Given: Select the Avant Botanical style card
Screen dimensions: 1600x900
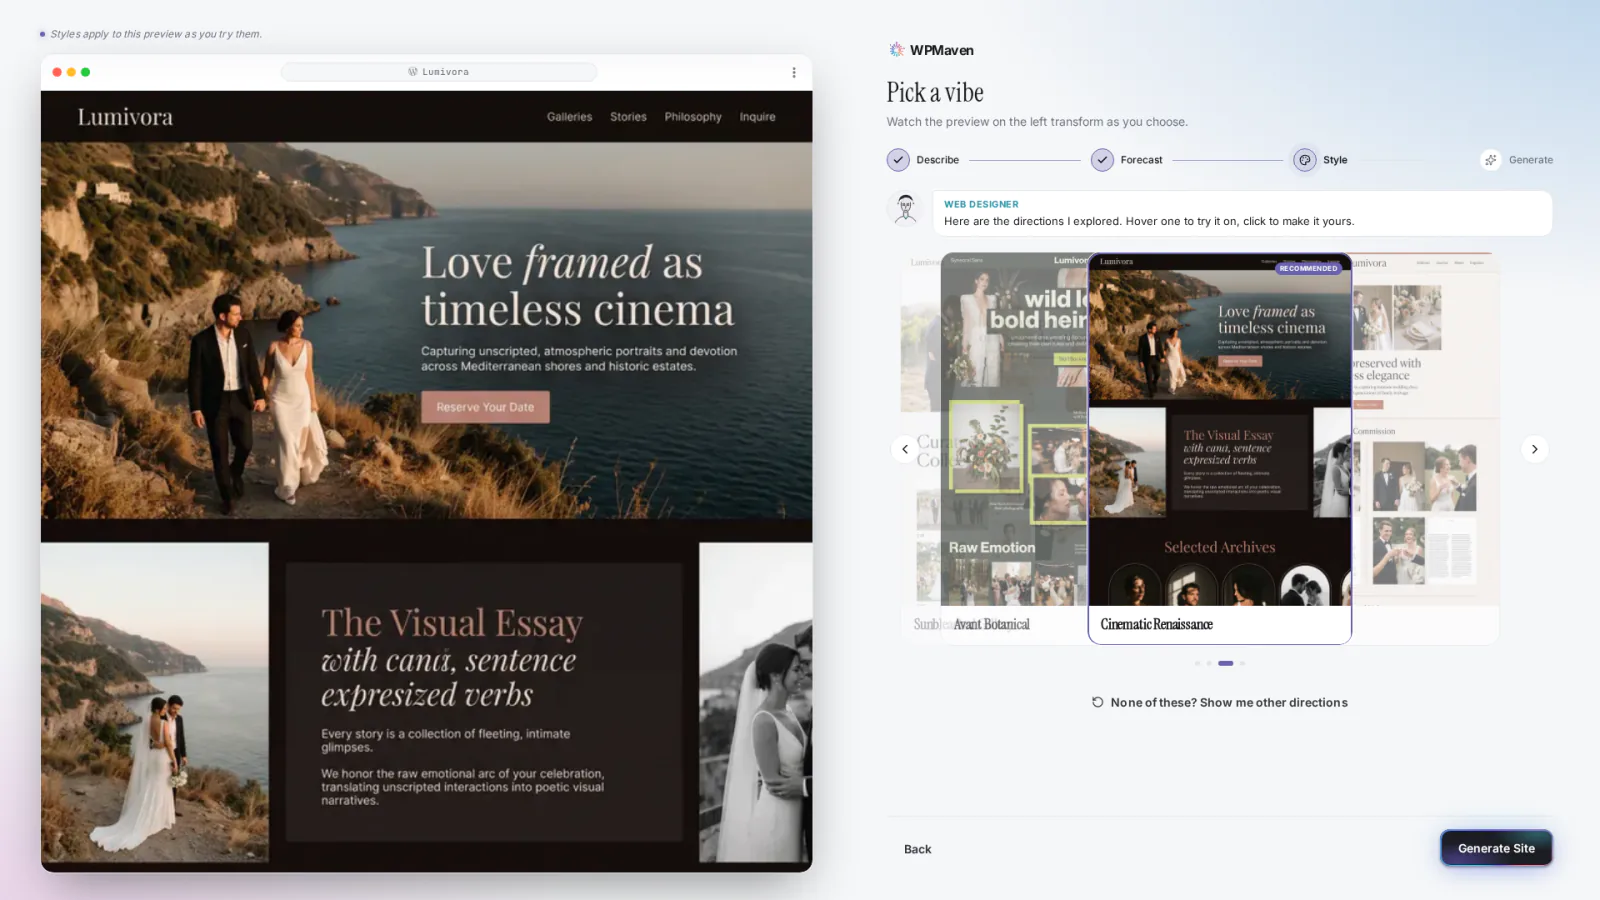Looking at the screenshot, I should (1014, 449).
